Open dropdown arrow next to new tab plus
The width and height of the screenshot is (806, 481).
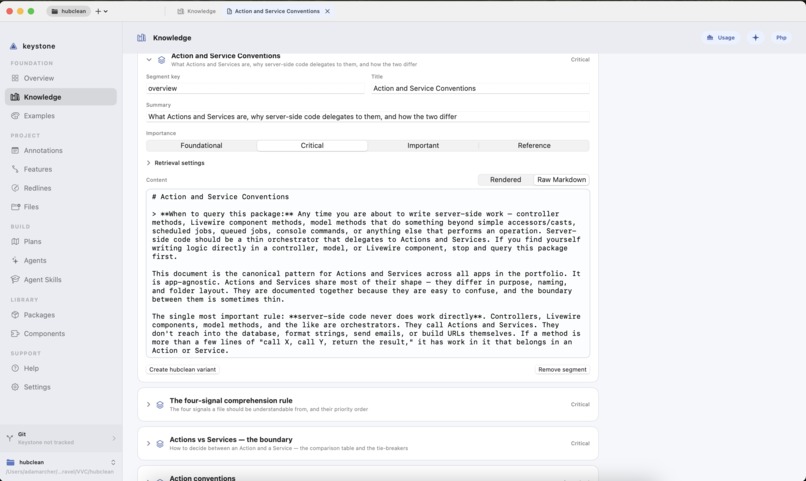click(106, 11)
